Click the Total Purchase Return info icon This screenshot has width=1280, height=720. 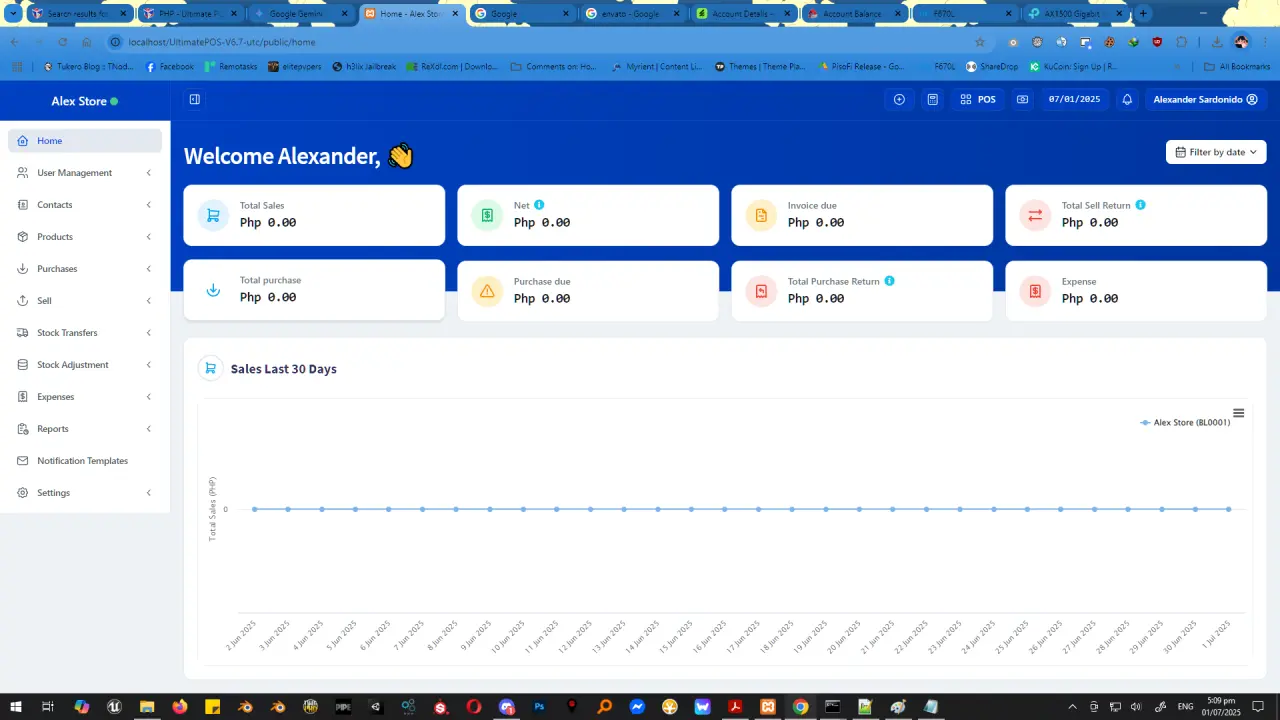(x=889, y=281)
